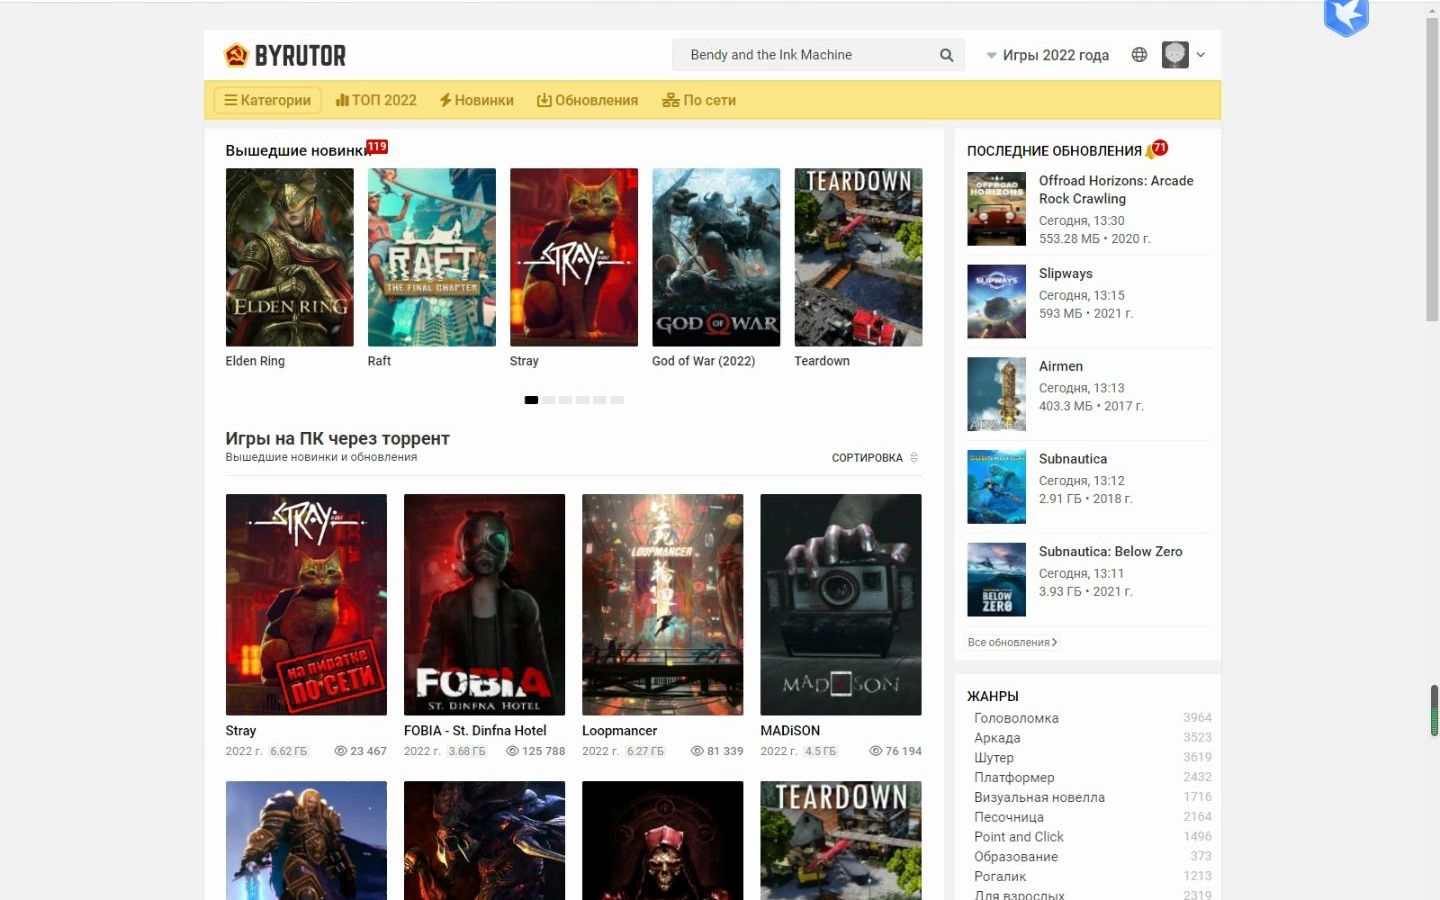
Task: Click the 119 new releases badge
Action: pos(377,146)
